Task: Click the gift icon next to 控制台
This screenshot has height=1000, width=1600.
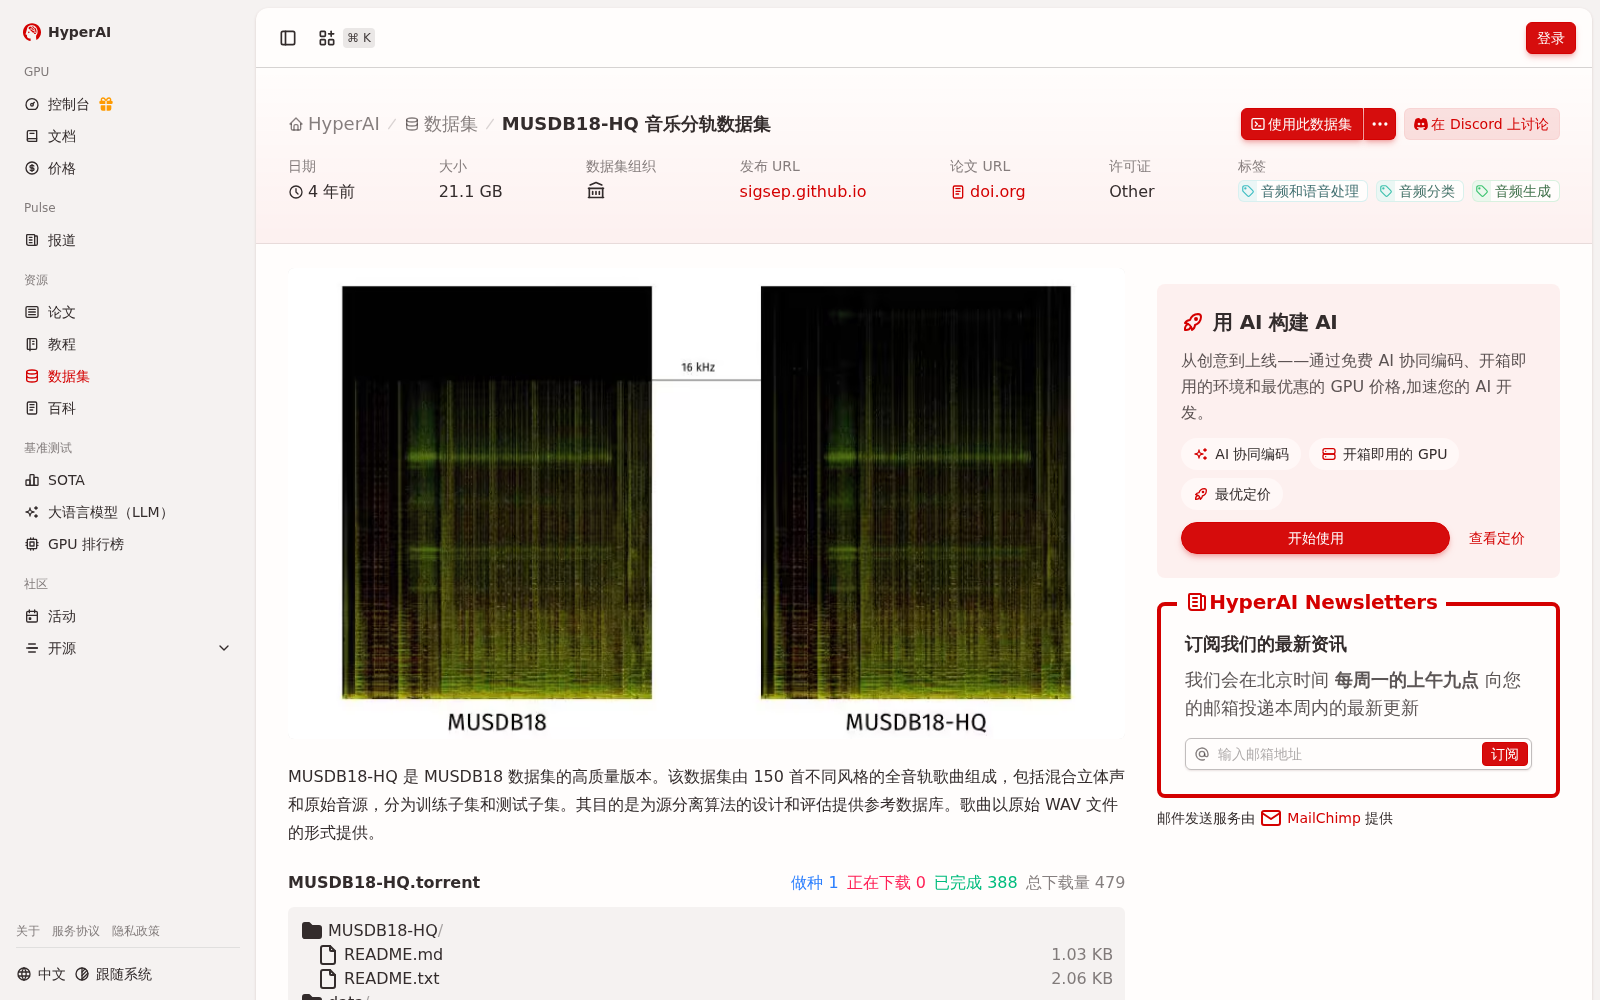Action: coord(106,104)
